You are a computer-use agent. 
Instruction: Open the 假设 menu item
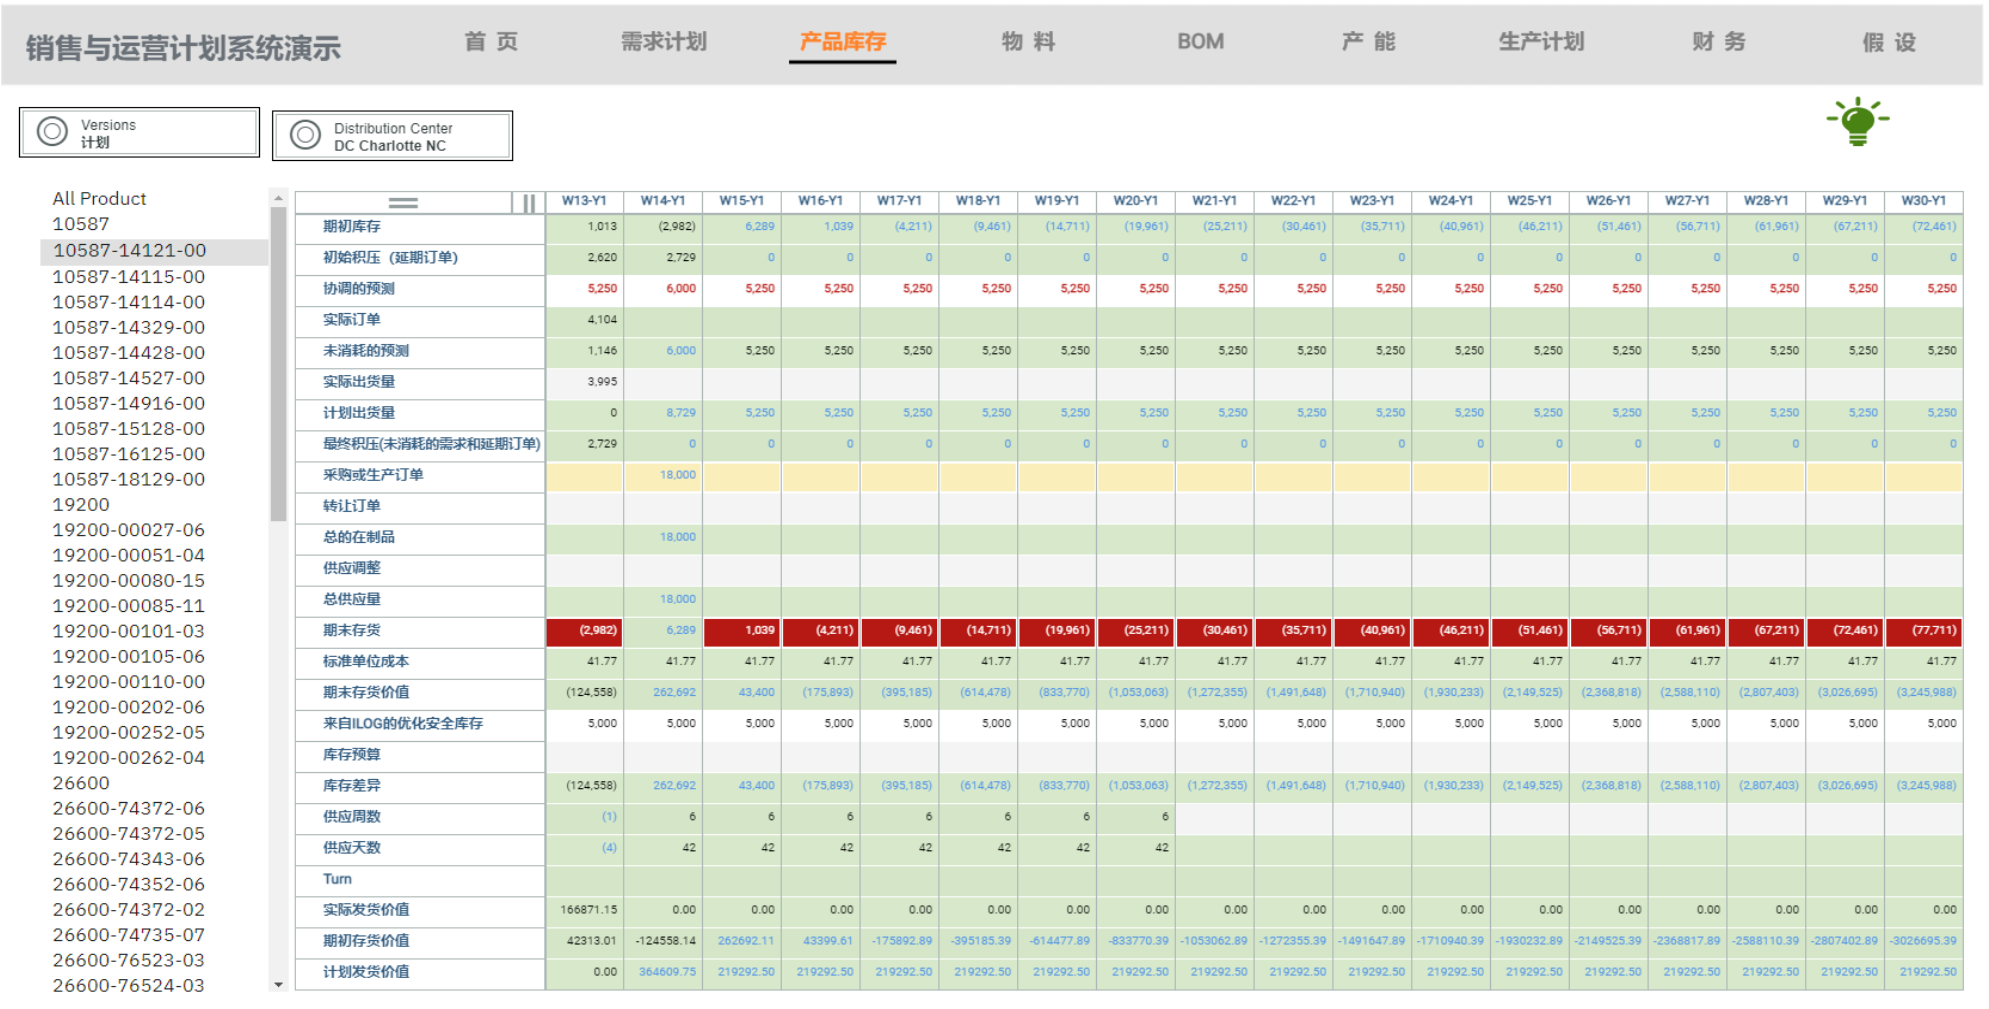click(x=1888, y=42)
